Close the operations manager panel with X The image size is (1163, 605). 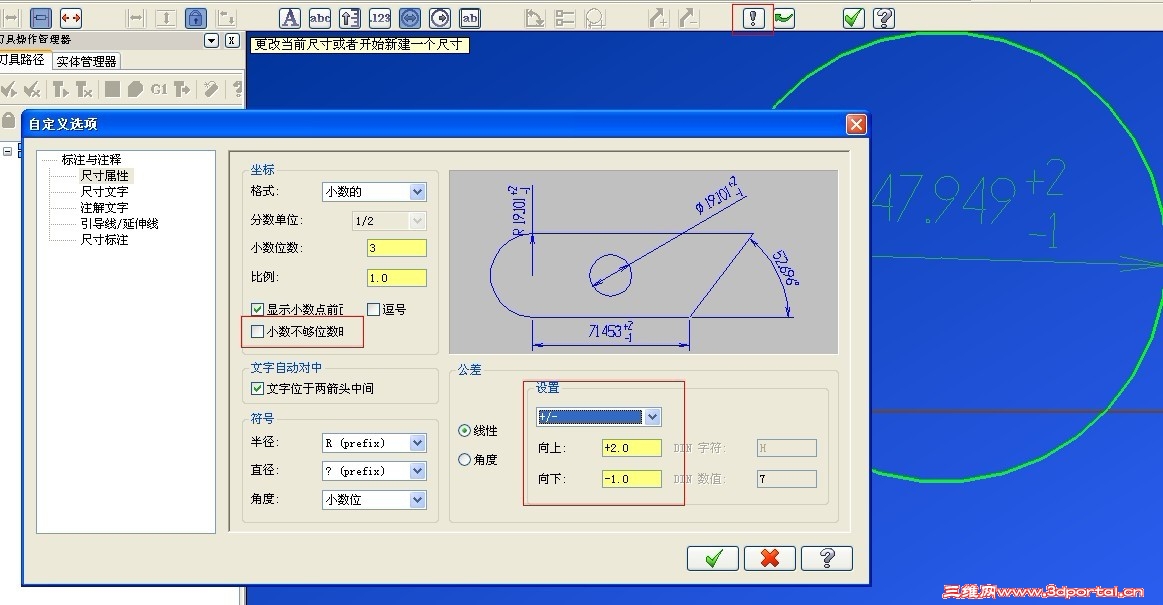[x=232, y=41]
